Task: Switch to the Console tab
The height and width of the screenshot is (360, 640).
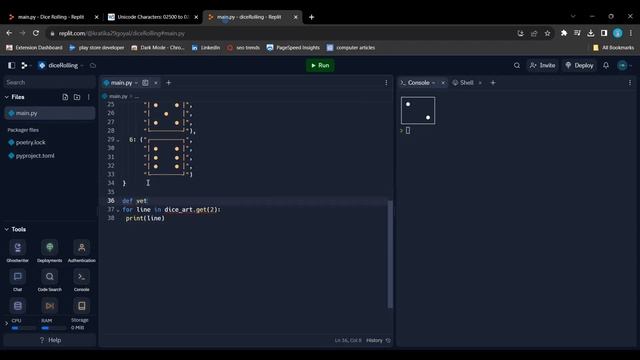Action: pyautogui.click(x=418, y=83)
